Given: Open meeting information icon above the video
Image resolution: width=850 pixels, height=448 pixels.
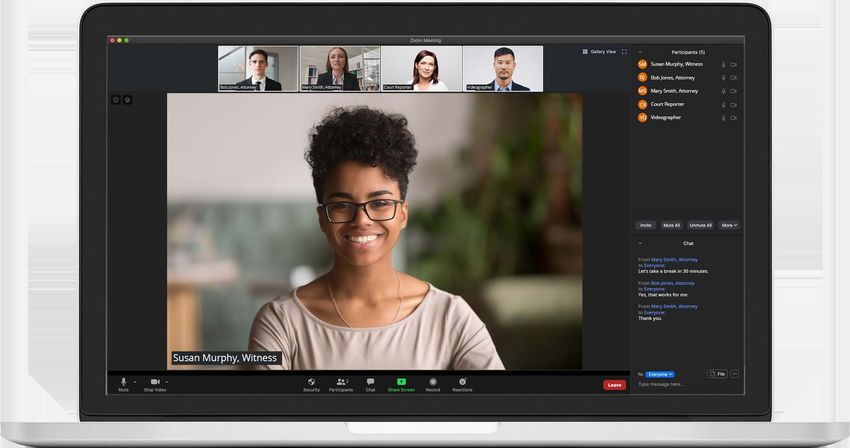Looking at the screenshot, I should click(x=115, y=100).
